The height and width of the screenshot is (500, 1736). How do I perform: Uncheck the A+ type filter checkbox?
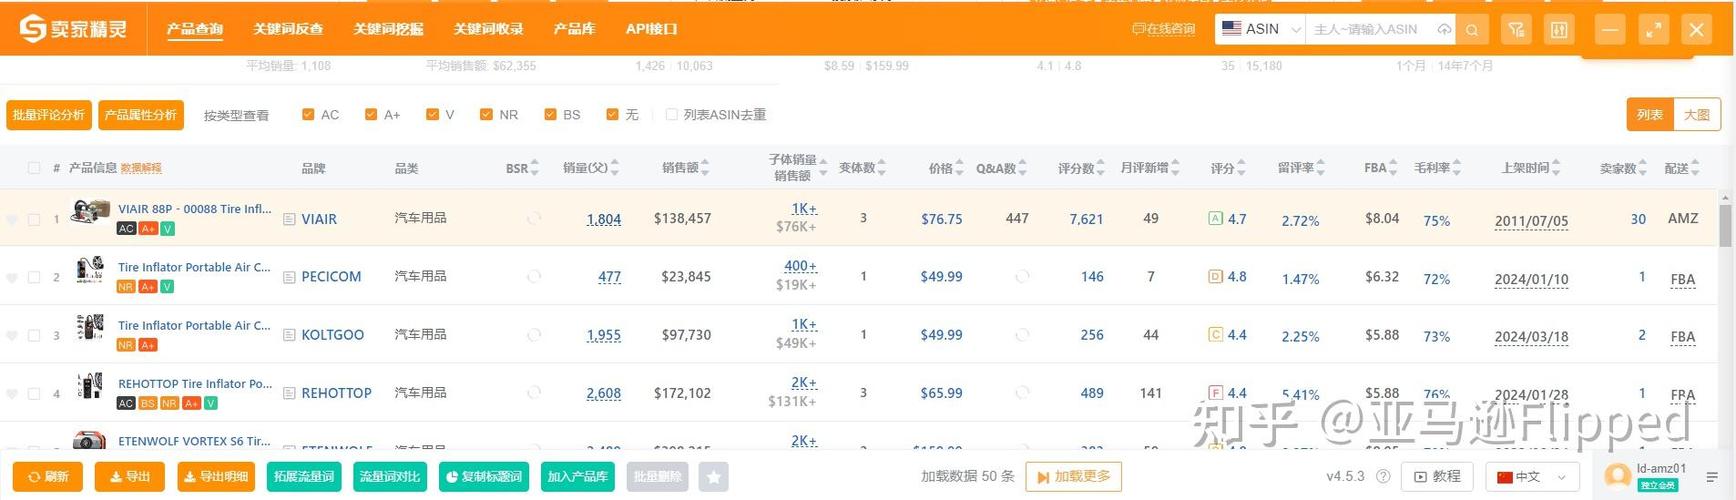point(371,114)
